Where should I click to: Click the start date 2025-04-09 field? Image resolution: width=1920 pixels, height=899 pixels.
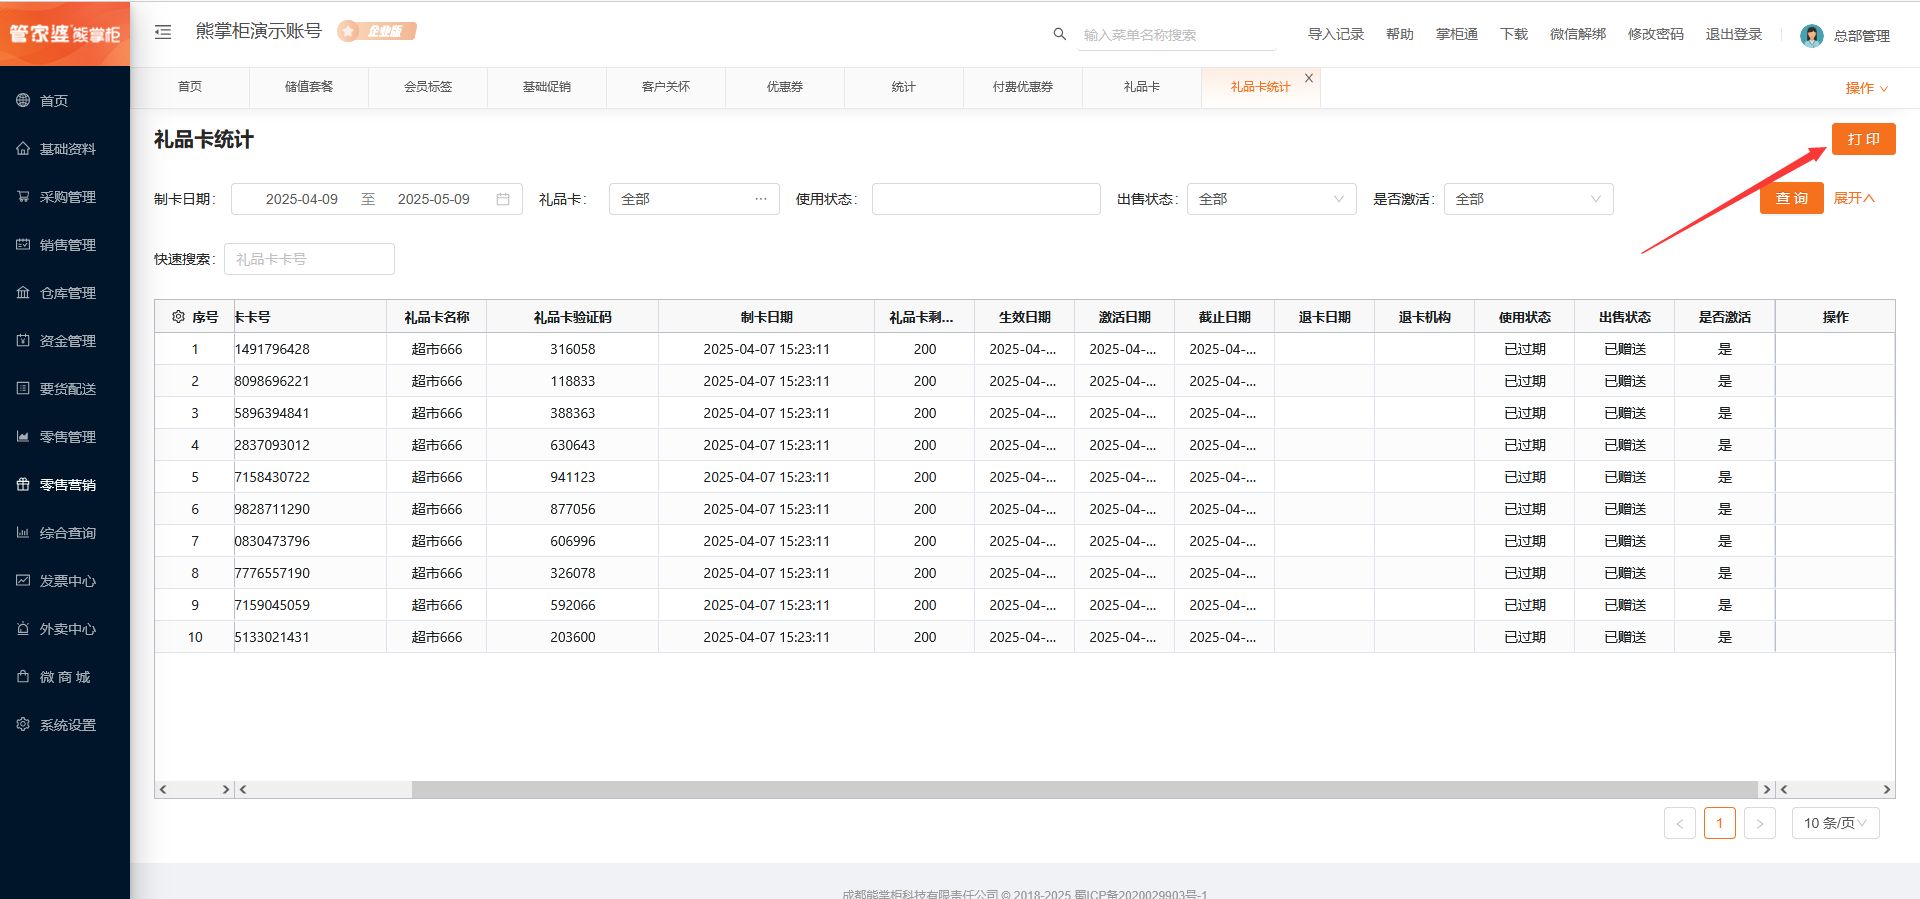point(302,199)
